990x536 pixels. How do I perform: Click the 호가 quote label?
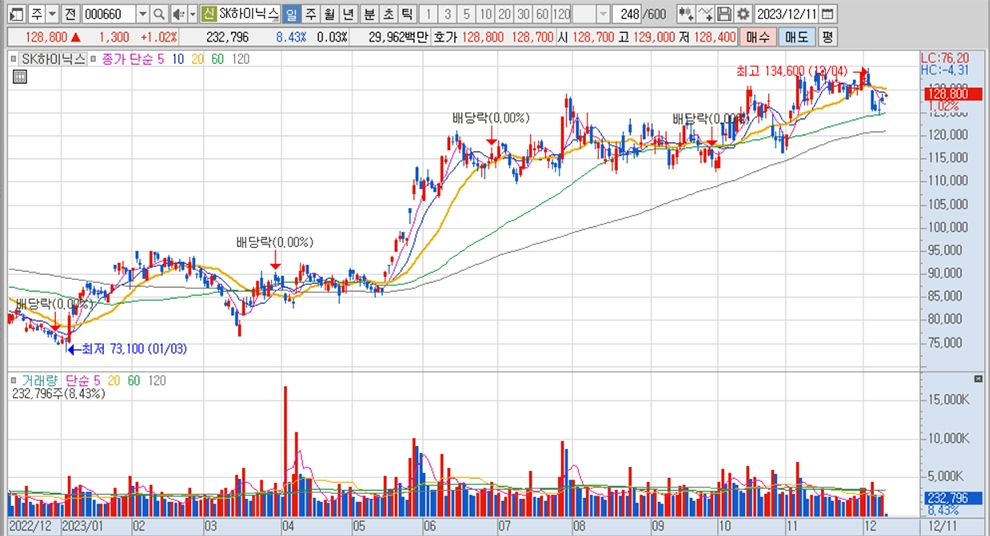point(445,37)
